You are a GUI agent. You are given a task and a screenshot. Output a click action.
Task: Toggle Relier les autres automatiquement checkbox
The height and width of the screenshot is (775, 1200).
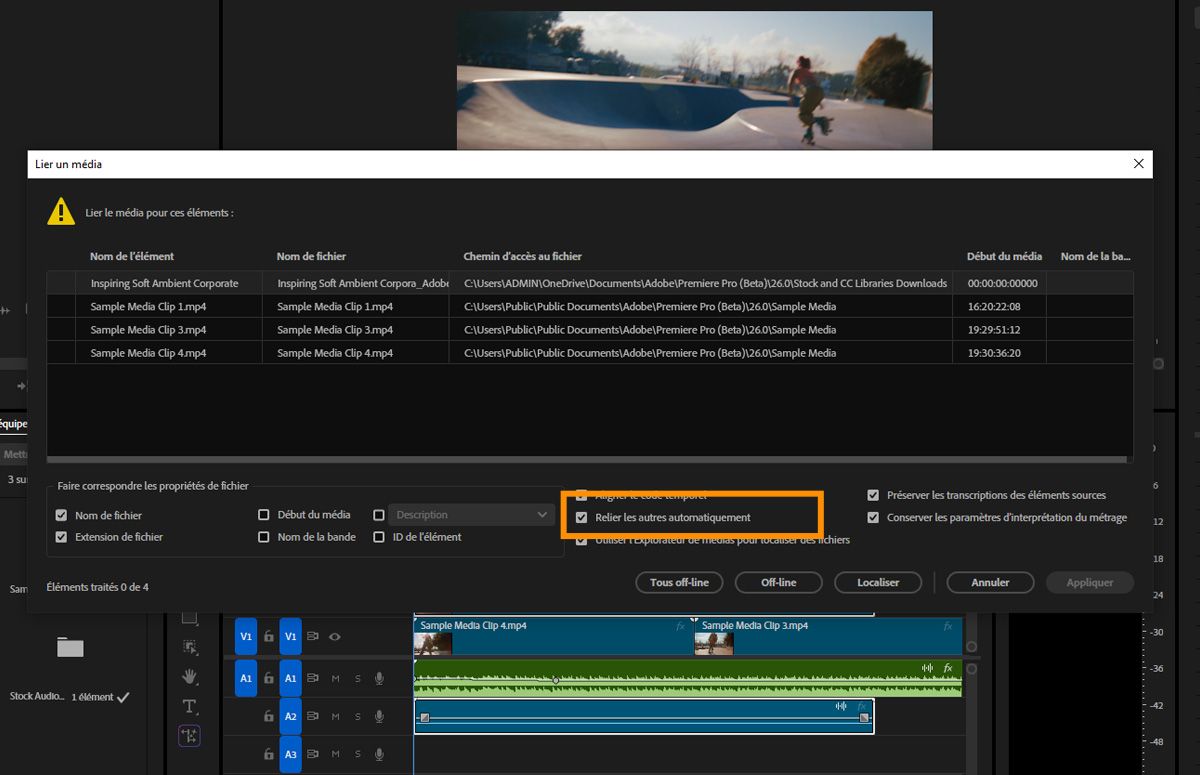582,518
